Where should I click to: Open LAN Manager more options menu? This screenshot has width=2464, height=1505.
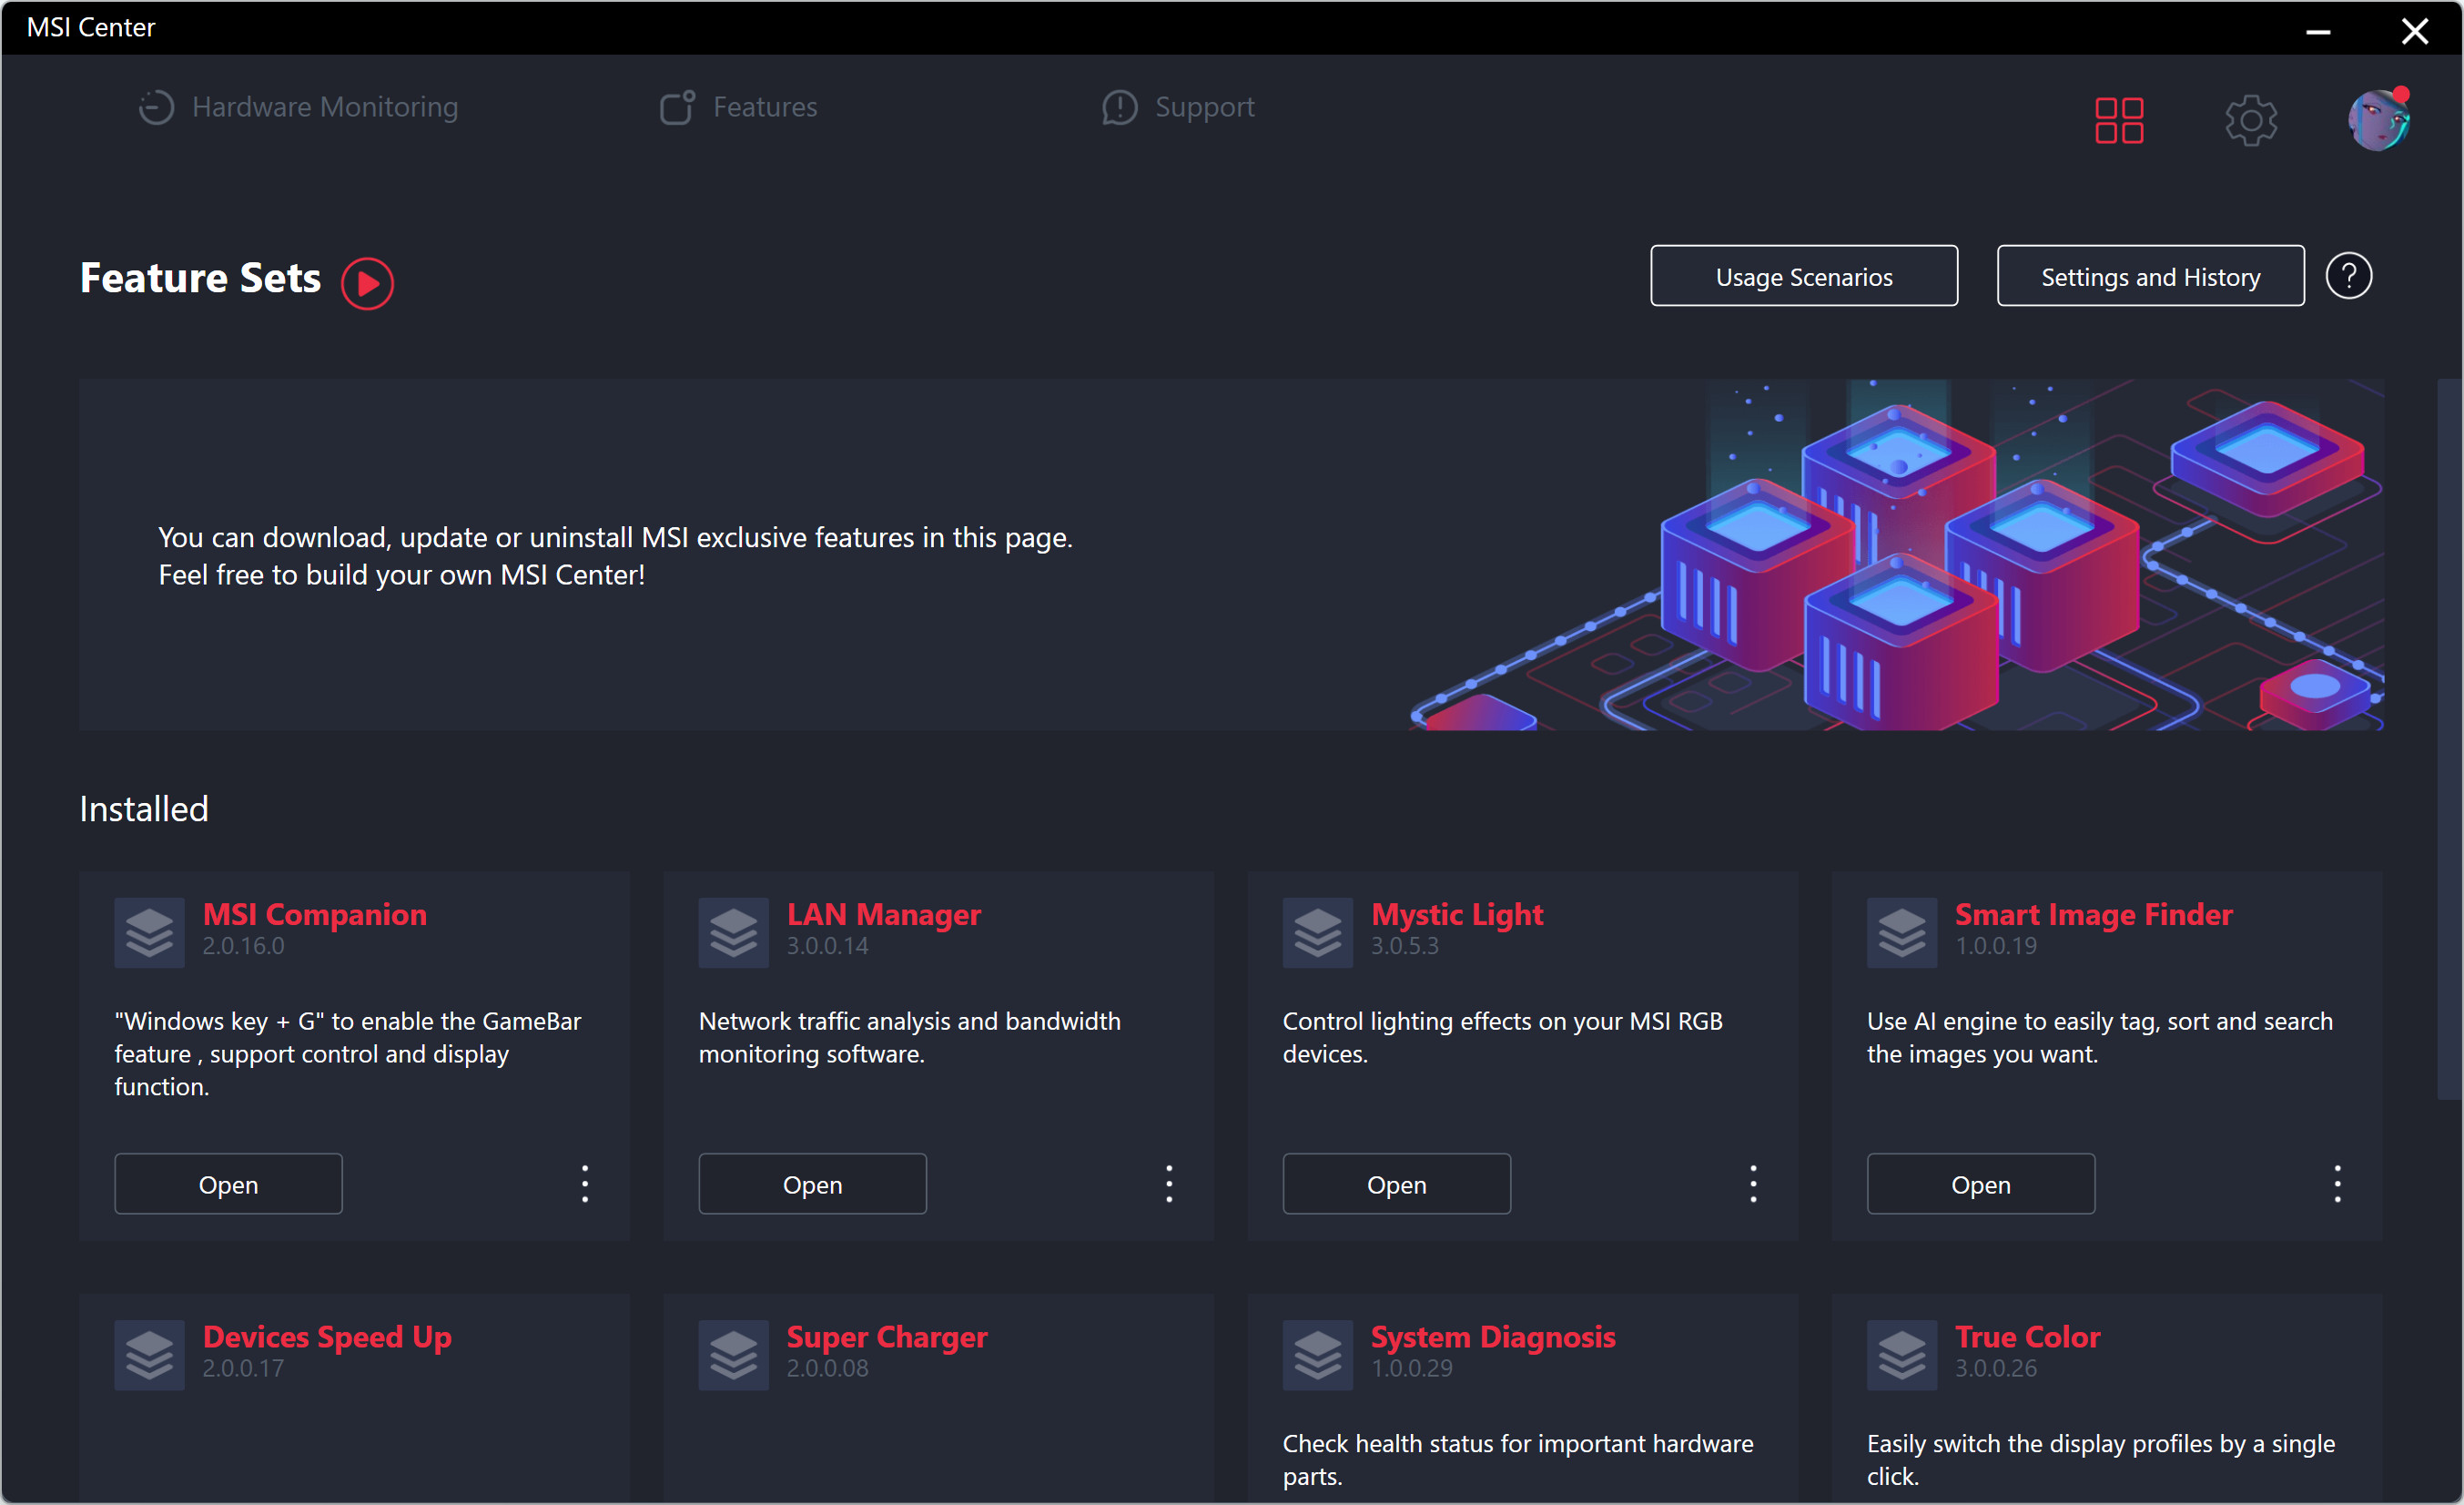[1169, 1183]
